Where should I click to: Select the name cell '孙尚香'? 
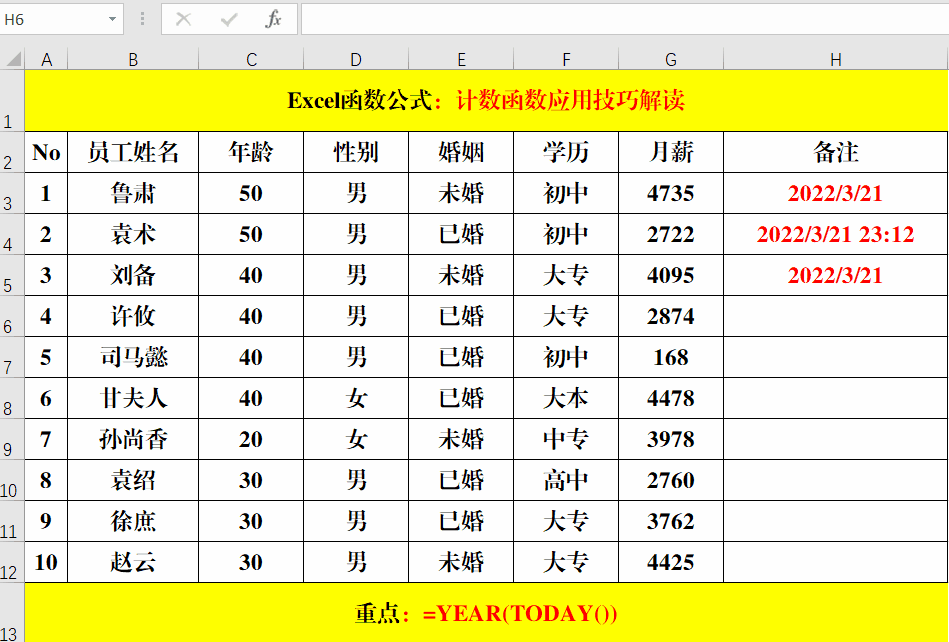(133, 439)
